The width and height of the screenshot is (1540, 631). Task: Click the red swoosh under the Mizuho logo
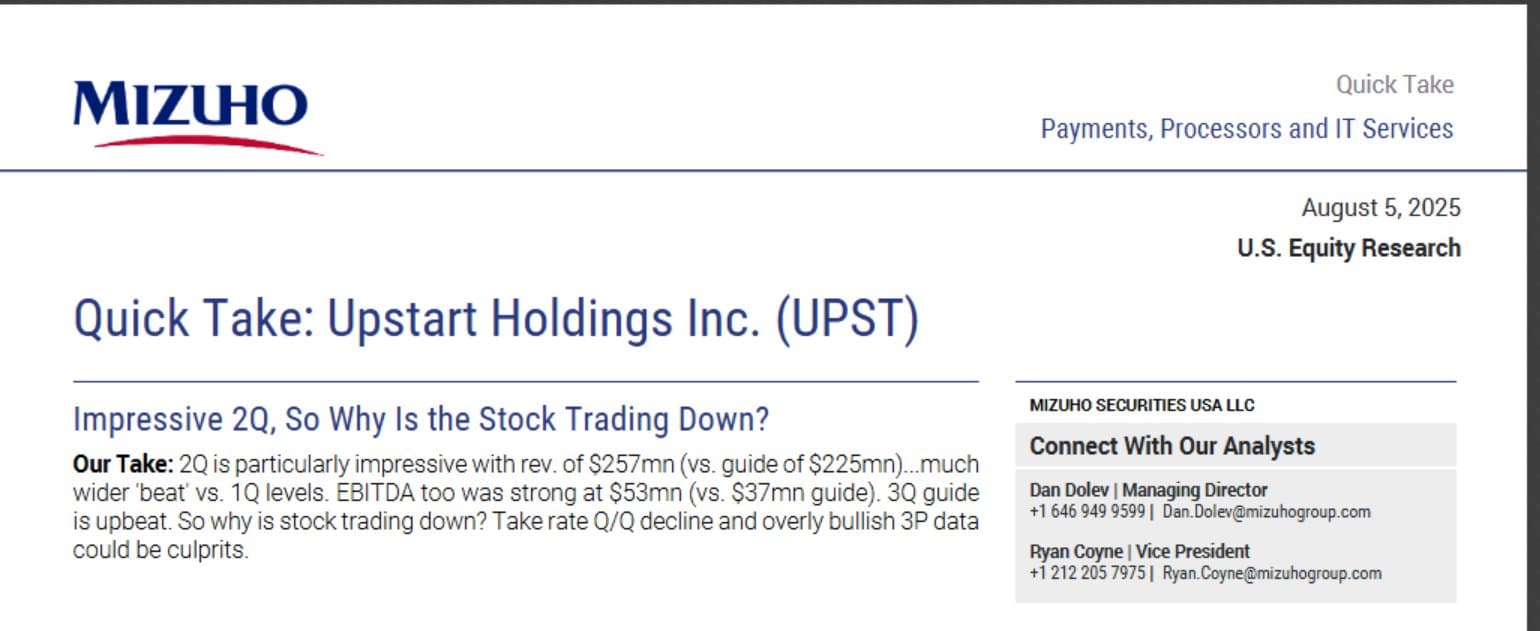coord(208,144)
